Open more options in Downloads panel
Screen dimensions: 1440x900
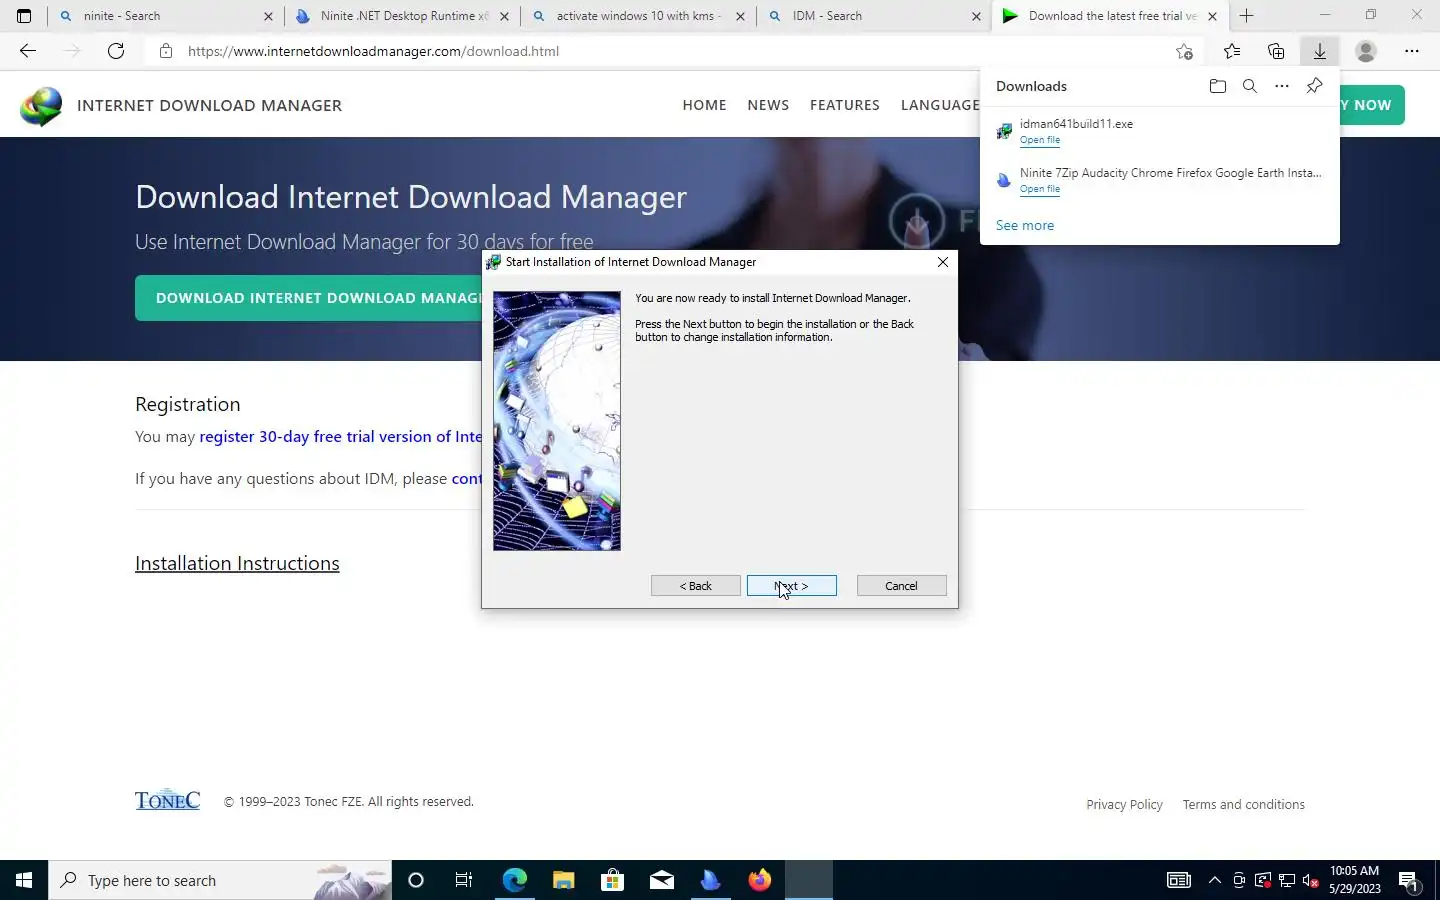(x=1282, y=86)
